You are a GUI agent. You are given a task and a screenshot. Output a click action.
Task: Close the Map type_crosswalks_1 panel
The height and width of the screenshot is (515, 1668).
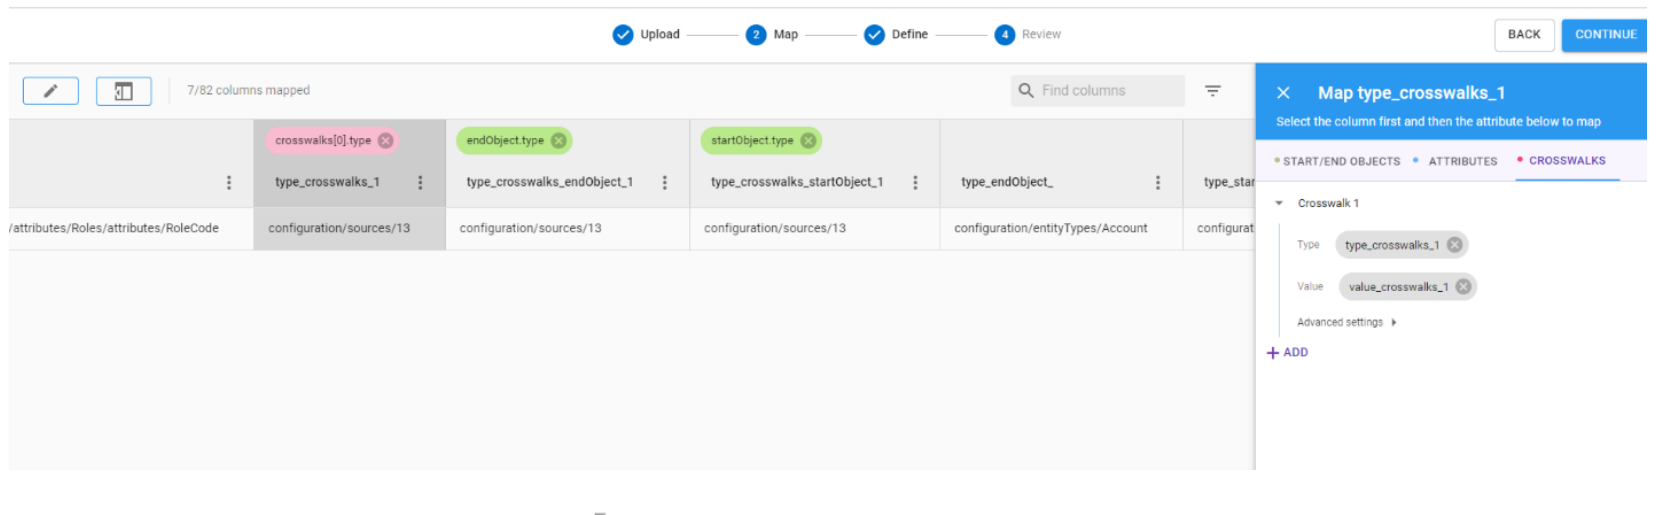pyautogui.click(x=1284, y=93)
